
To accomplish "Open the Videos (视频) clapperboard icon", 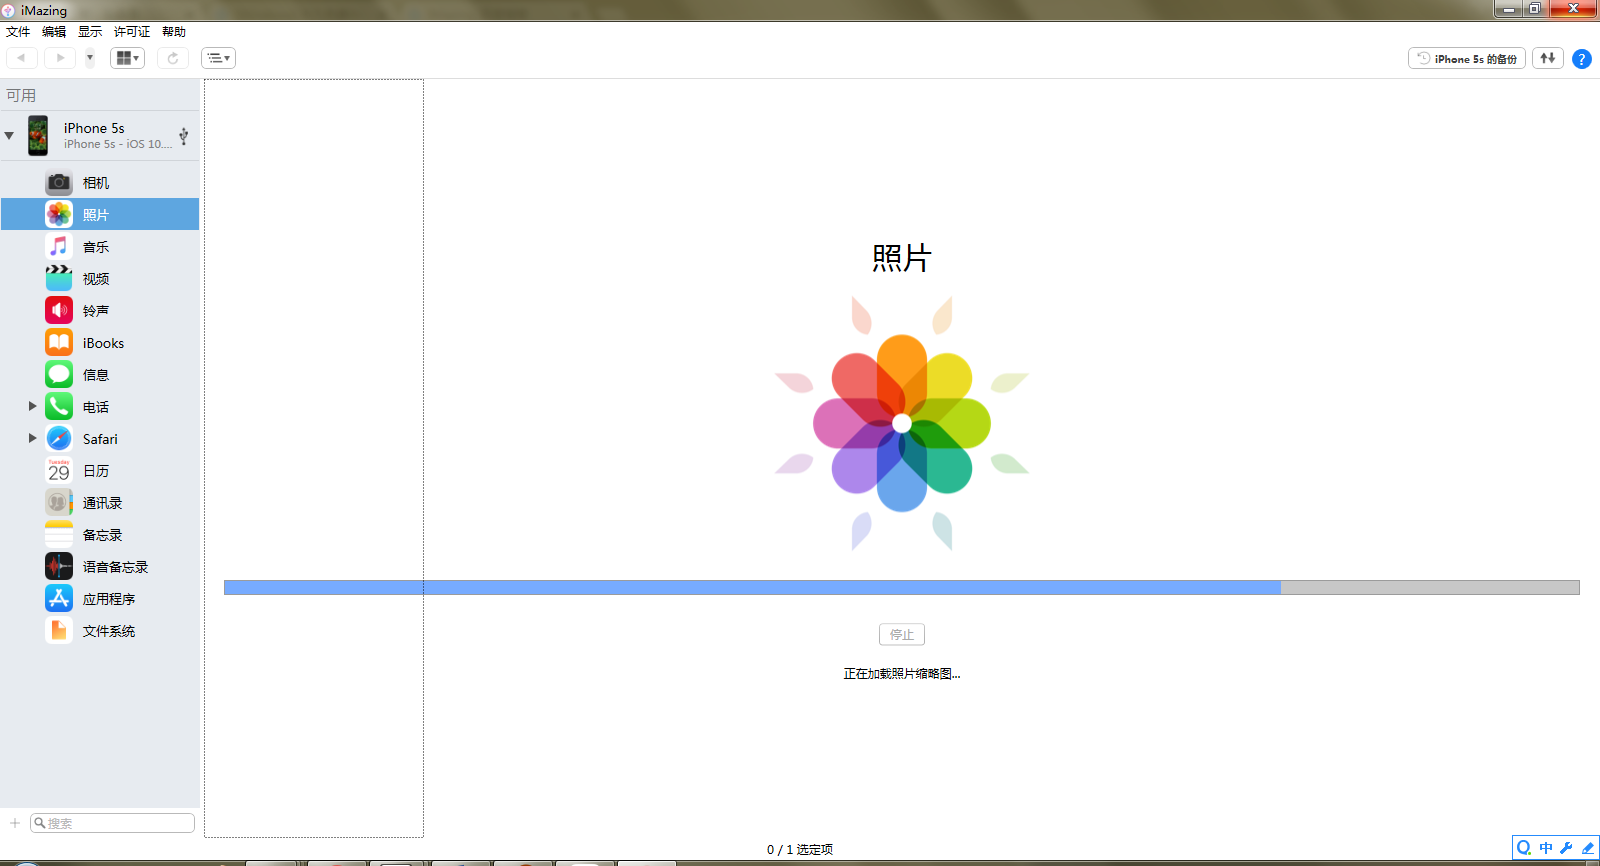I will tap(59, 278).
